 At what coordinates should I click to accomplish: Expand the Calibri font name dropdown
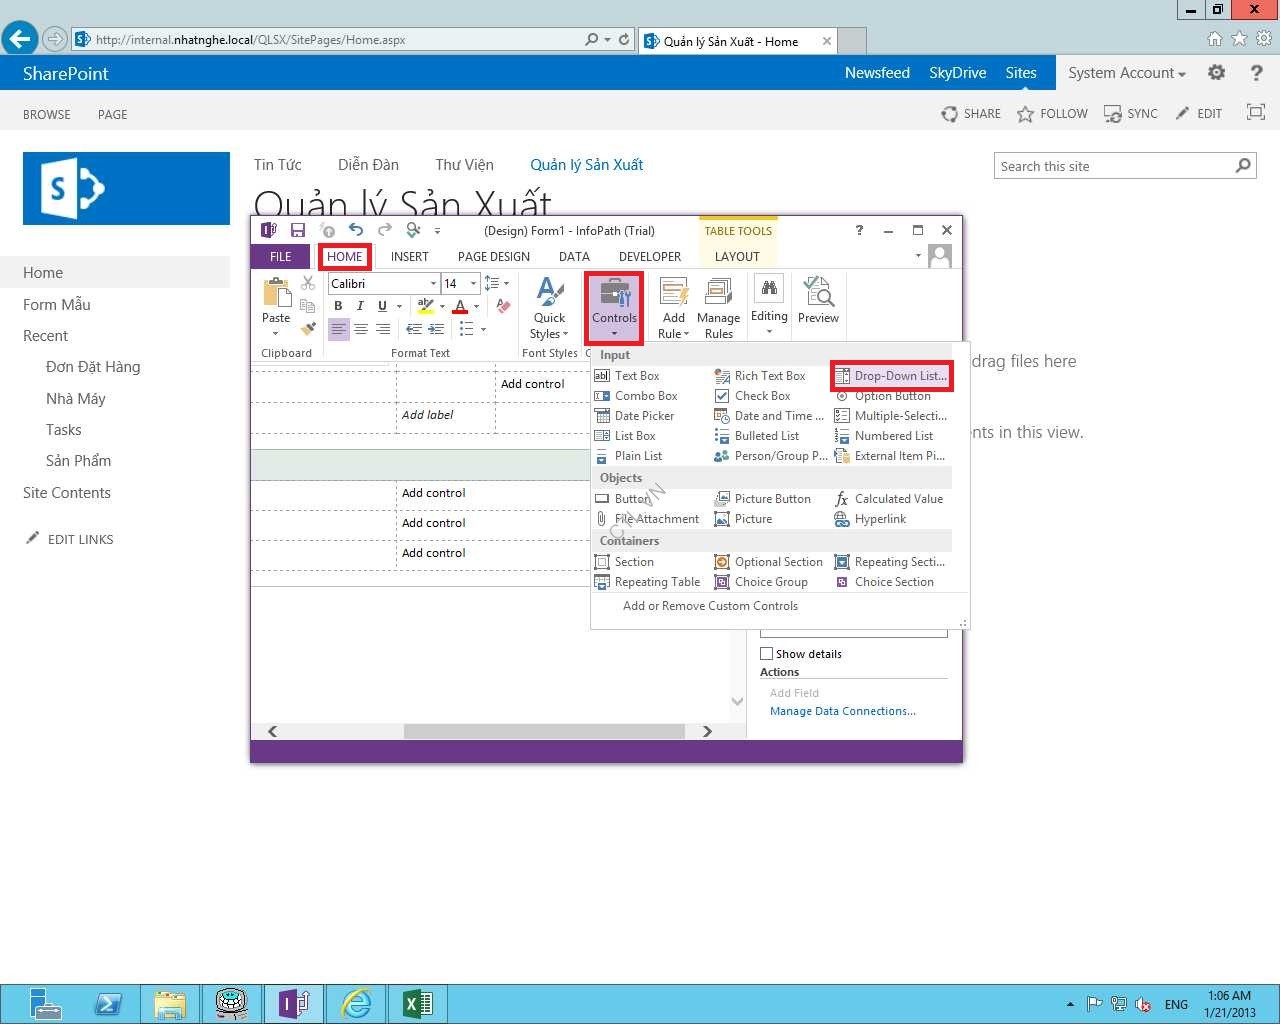(433, 284)
